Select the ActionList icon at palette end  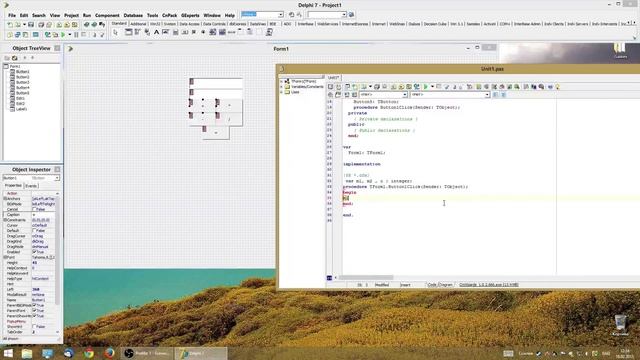(x=269, y=32)
